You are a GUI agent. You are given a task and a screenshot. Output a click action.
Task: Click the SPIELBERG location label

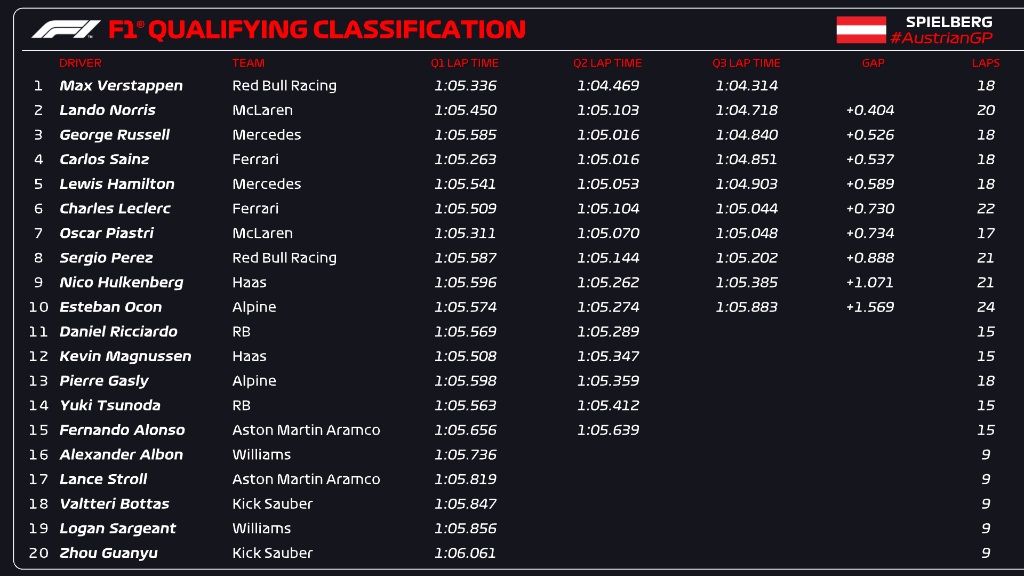(949, 22)
